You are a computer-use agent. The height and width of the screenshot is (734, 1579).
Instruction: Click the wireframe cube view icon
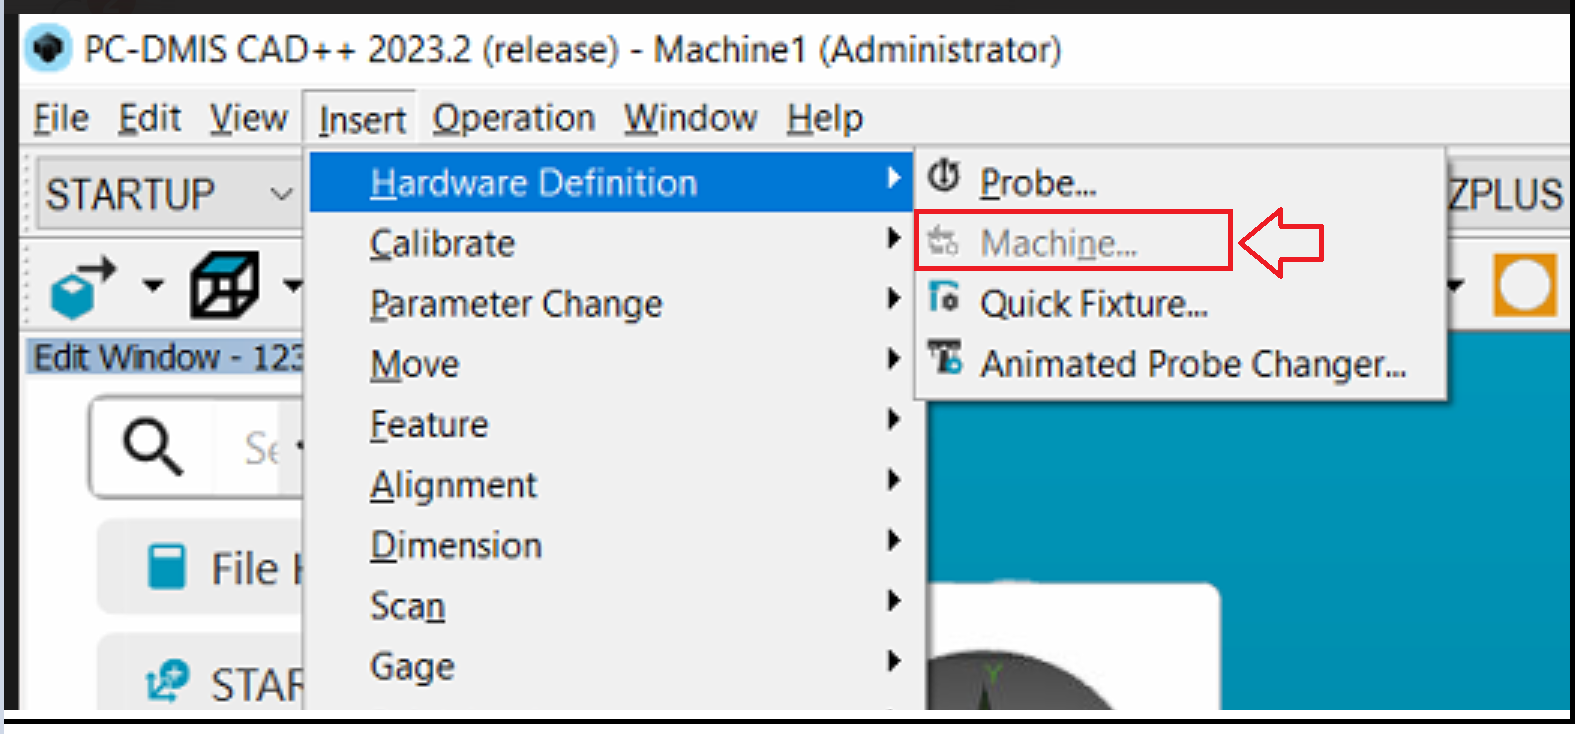click(x=224, y=285)
